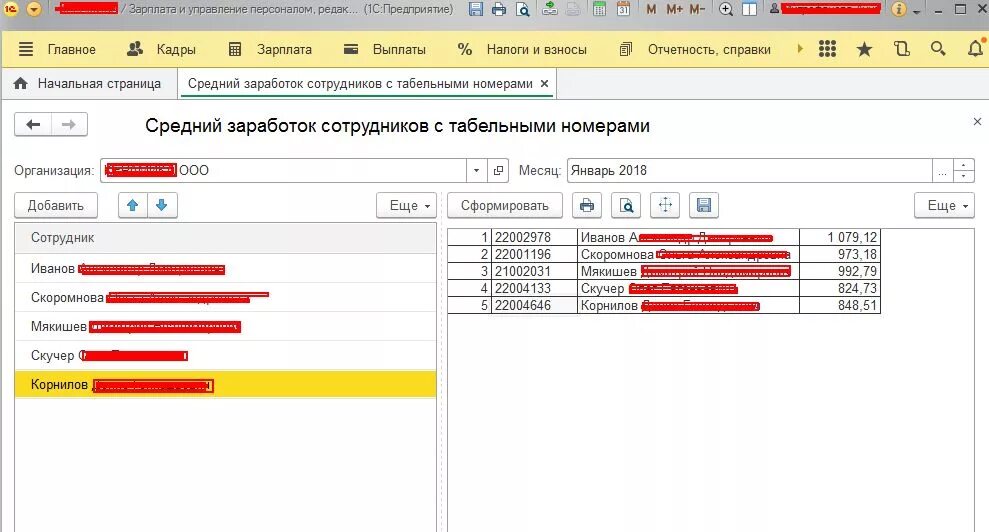Click the amount 973,18
The width and height of the screenshot is (989, 532).
click(840, 254)
